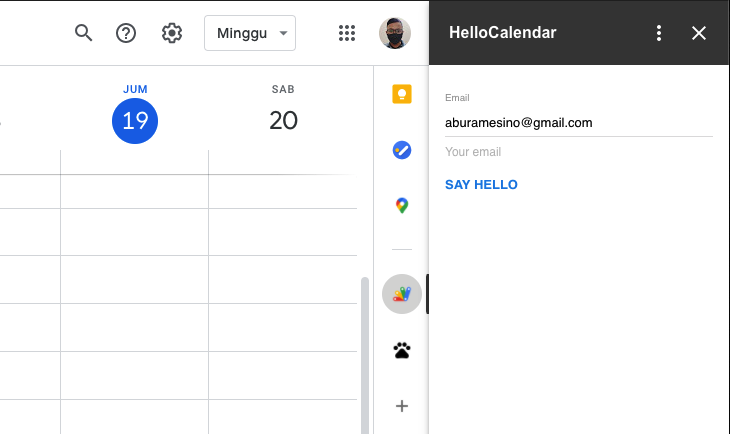Open the paw print add-on
730x434 pixels.
pyautogui.click(x=402, y=351)
